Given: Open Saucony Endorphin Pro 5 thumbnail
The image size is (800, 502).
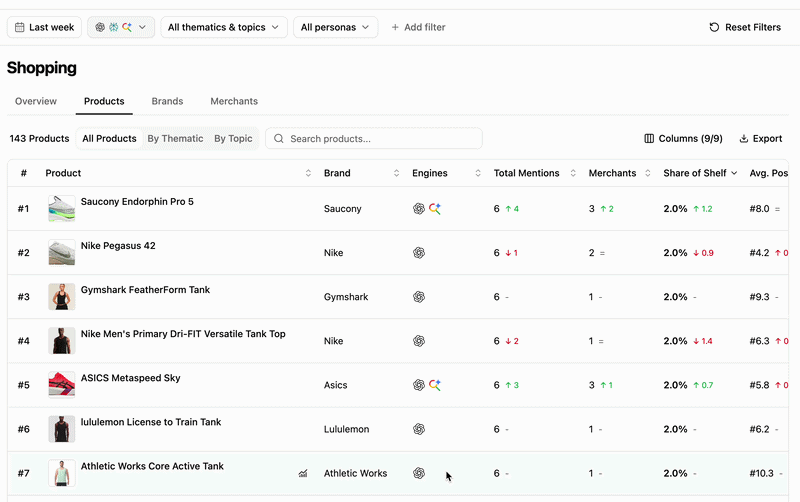Looking at the screenshot, I should 62,208.
